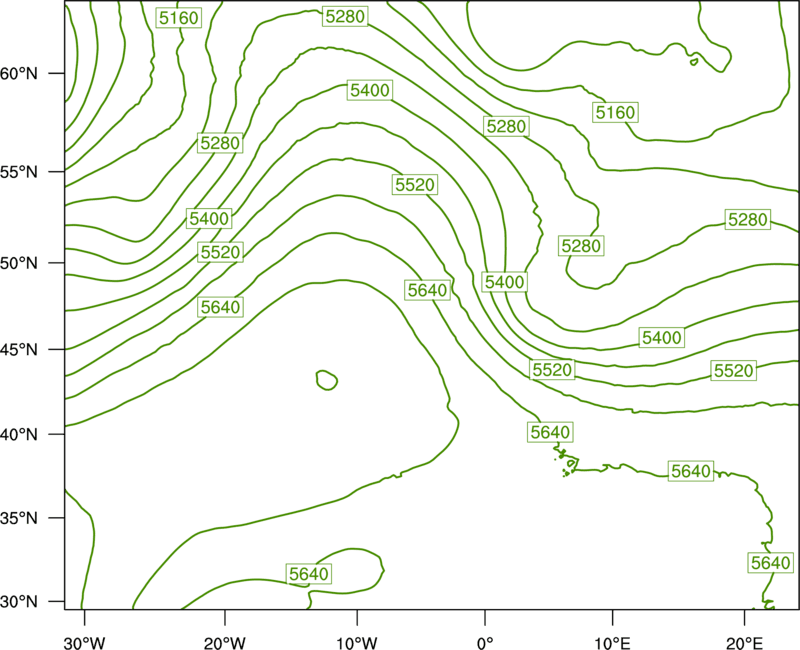Image resolution: width=800 pixels, height=650 pixels.
Task: Select the 5520 label between 5400 and 5640 at 20°W
Action: pyautogui.click(x=220, y=252)
